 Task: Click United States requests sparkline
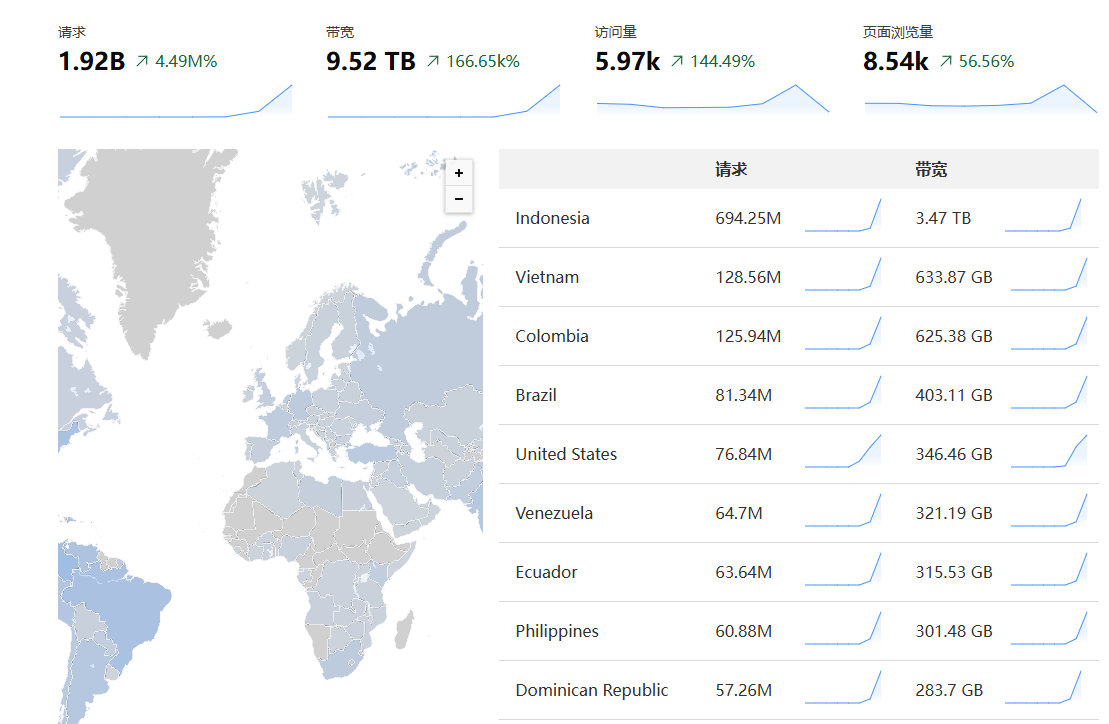tap(843, 453)
